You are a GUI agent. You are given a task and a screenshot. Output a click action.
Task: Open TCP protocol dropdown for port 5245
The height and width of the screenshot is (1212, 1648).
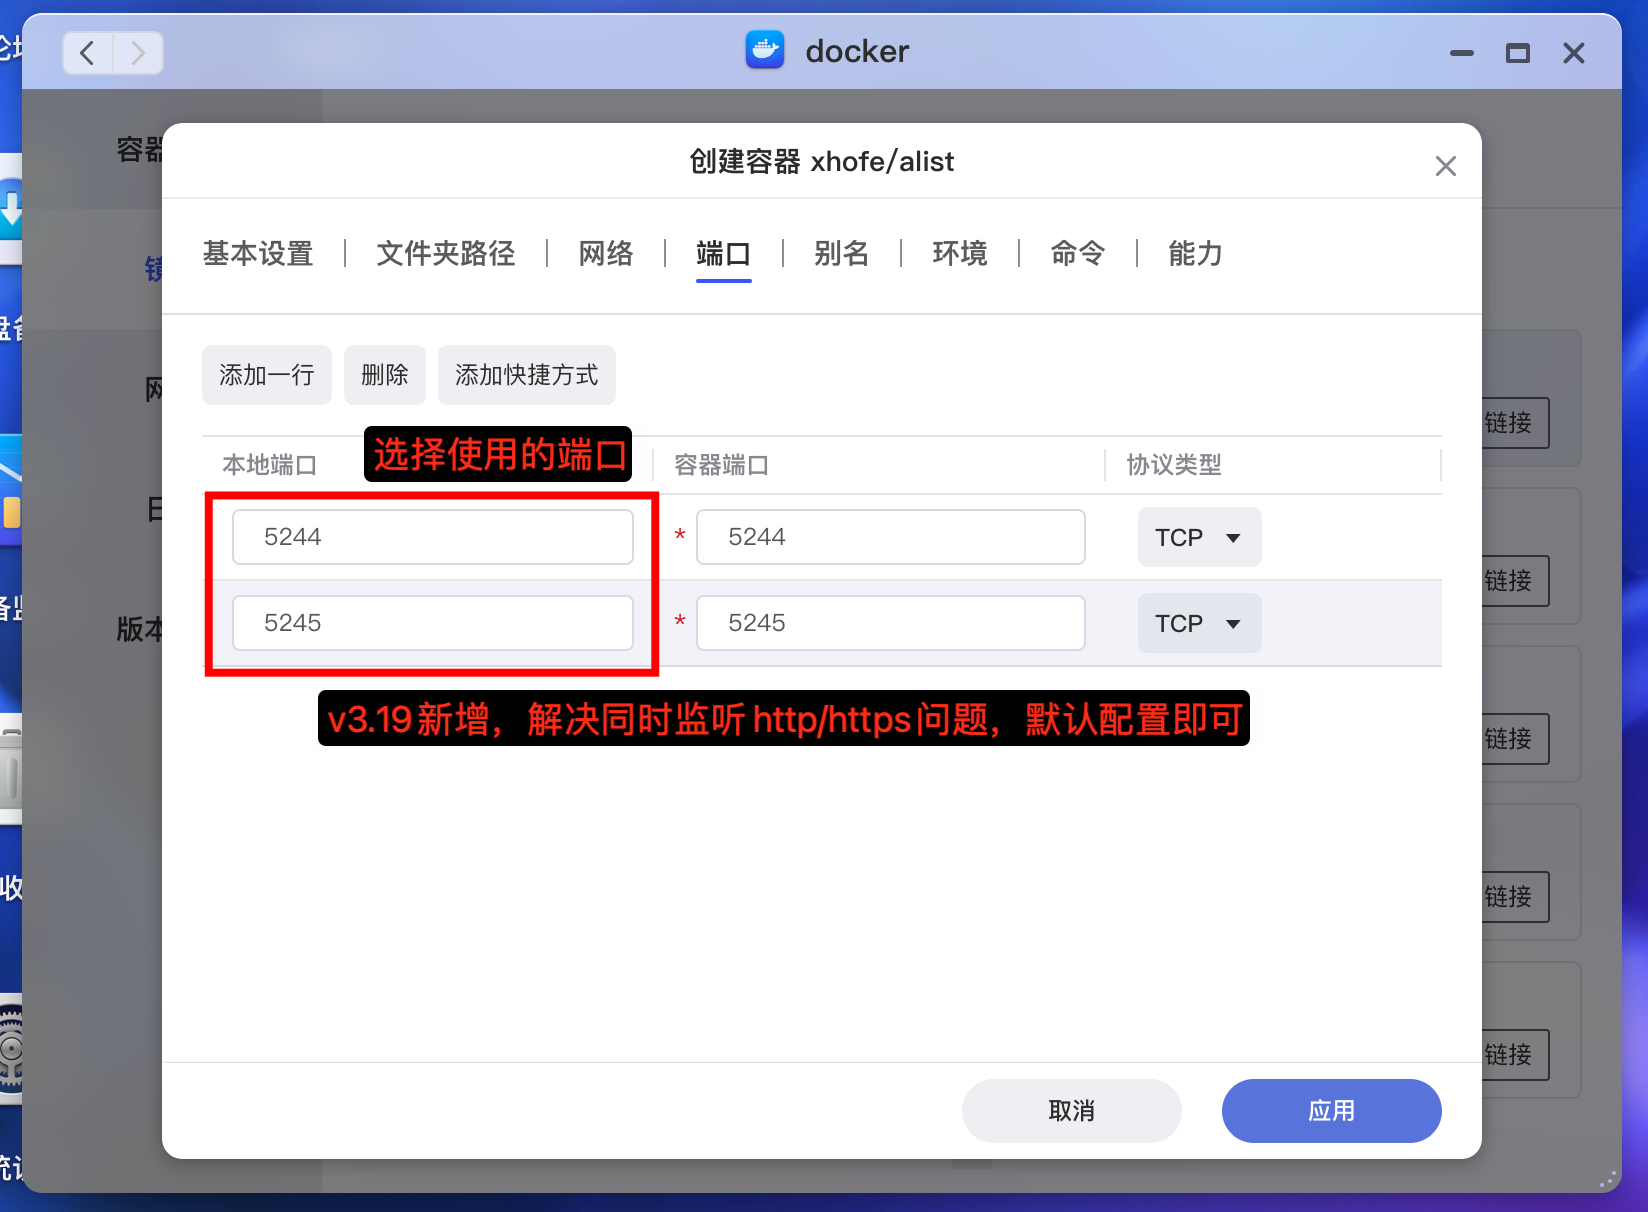tap(1200, 623)
